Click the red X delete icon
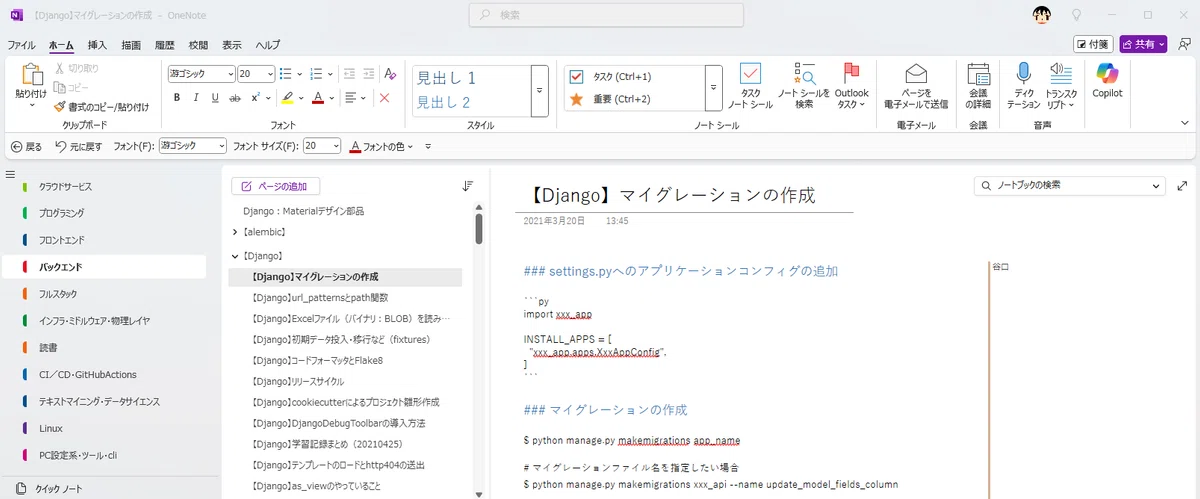The width and height of the screenshot is (1200, 499). pyautogui.click(x=384, y=98)
